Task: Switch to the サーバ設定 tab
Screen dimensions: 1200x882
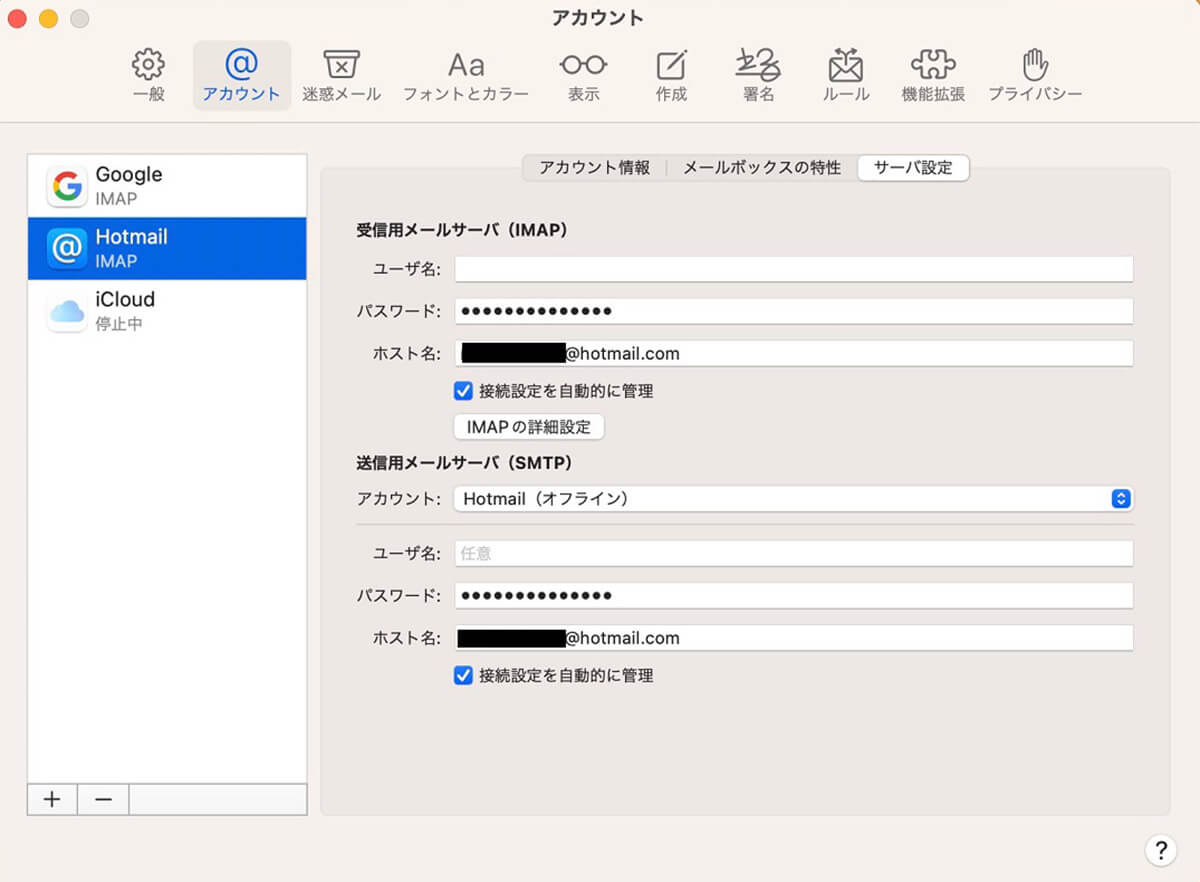Action: (913, 168)
